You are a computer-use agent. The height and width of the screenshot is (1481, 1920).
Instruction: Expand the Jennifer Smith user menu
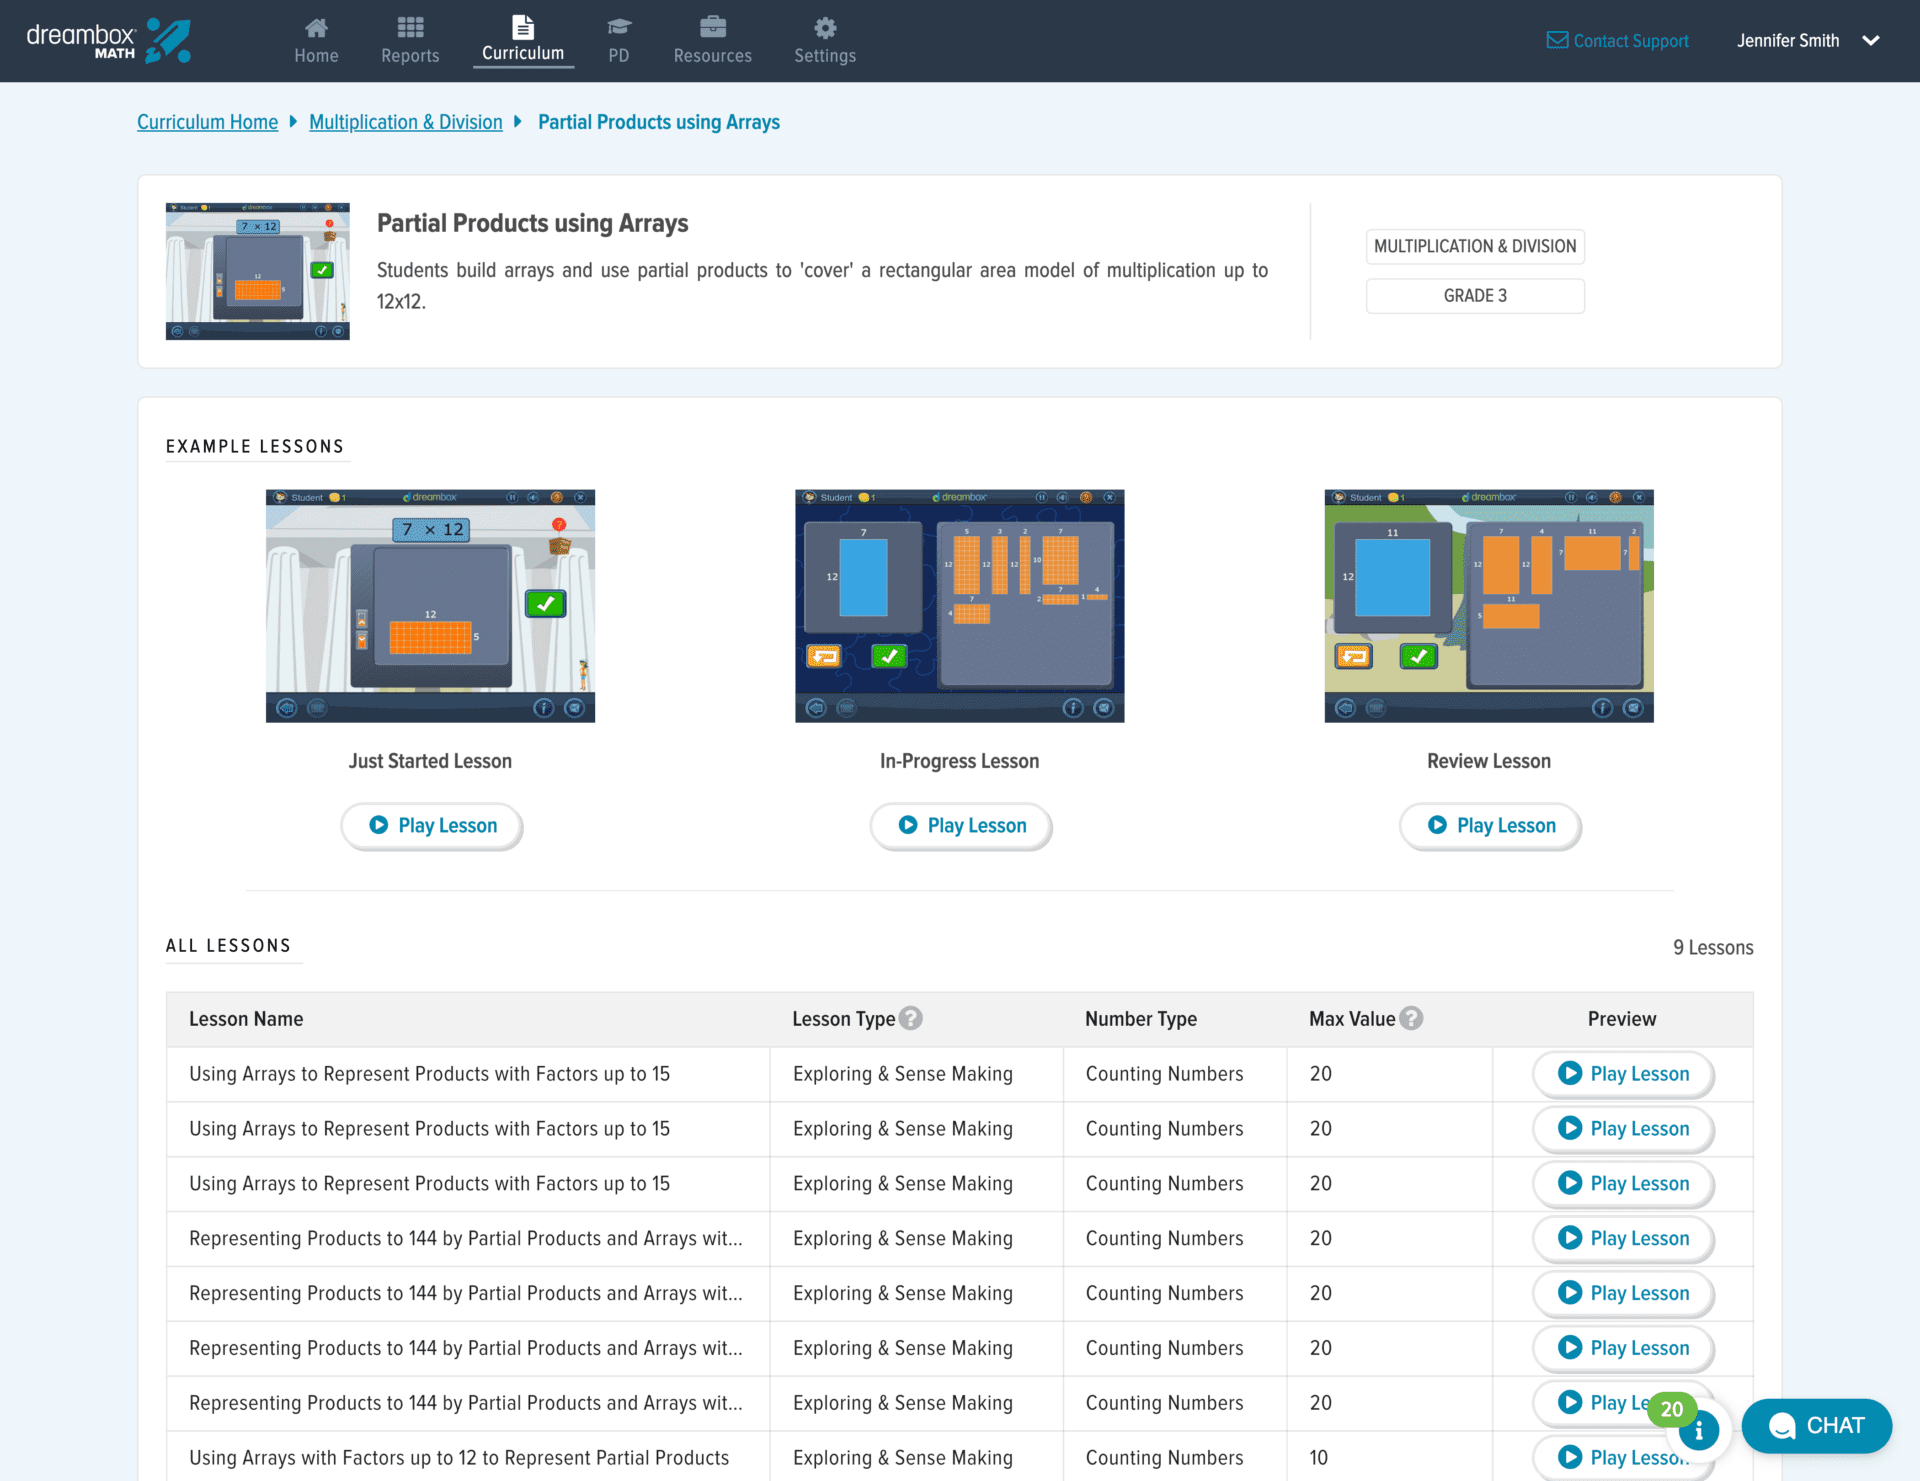(1870, 40)
